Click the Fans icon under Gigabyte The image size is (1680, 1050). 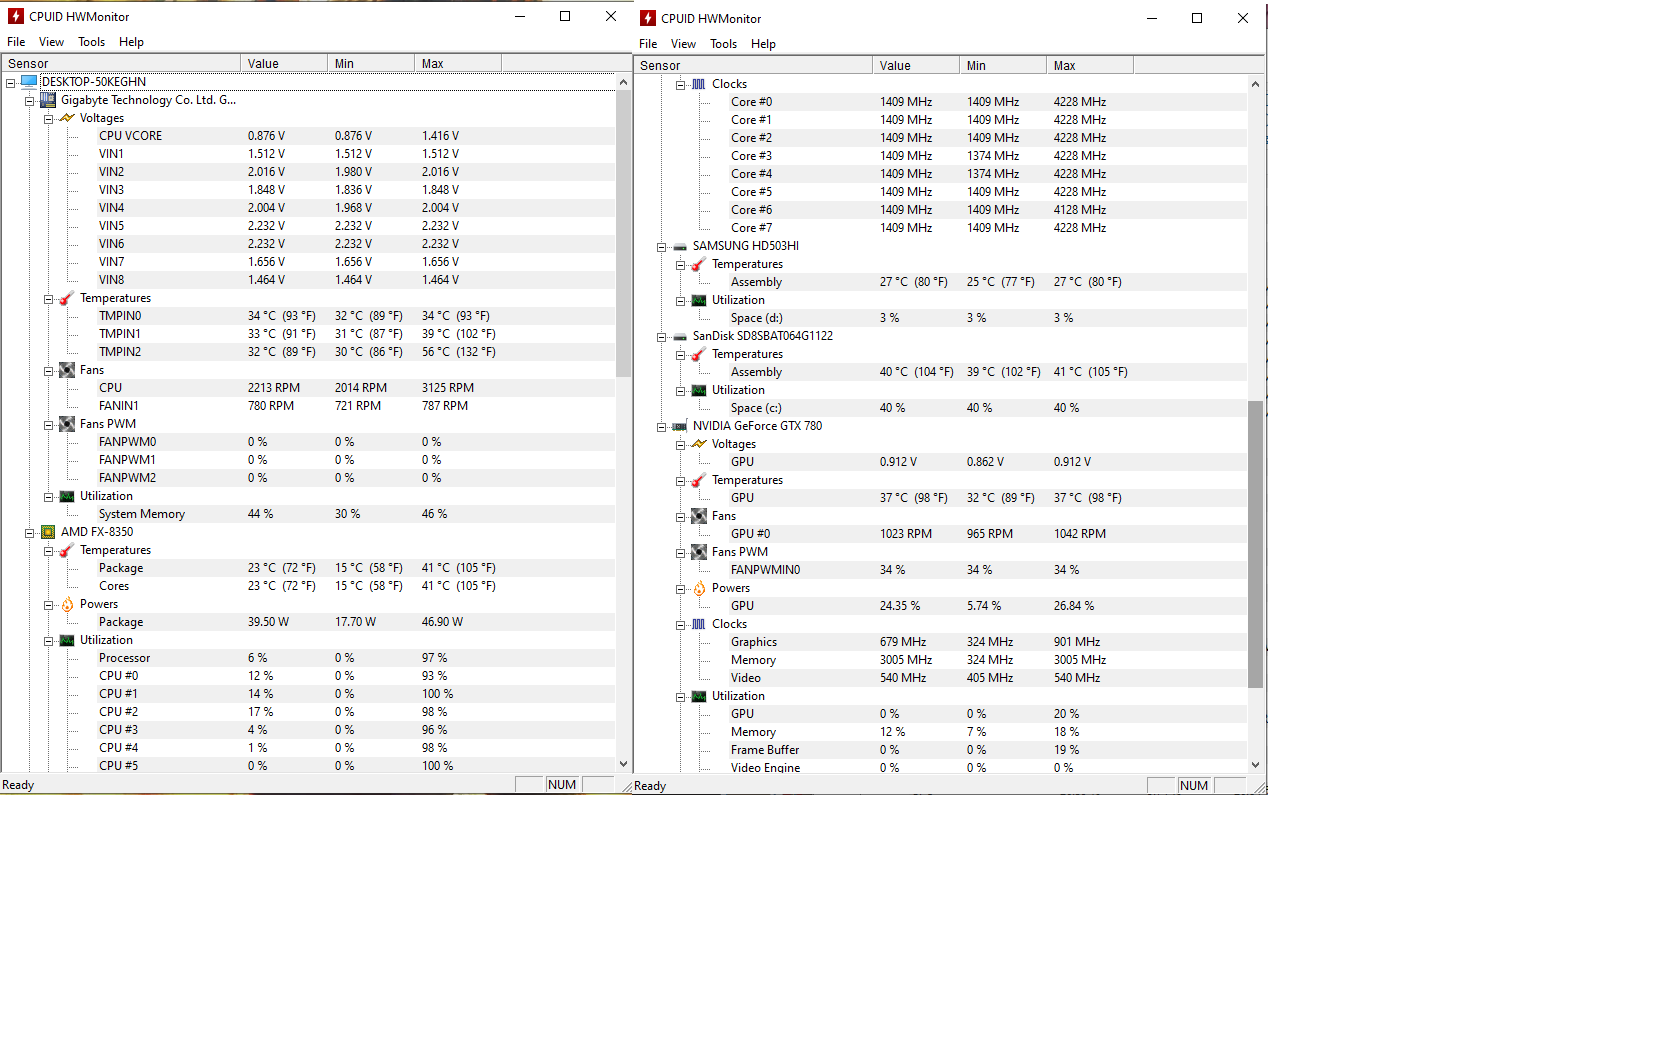pos(67,370)
